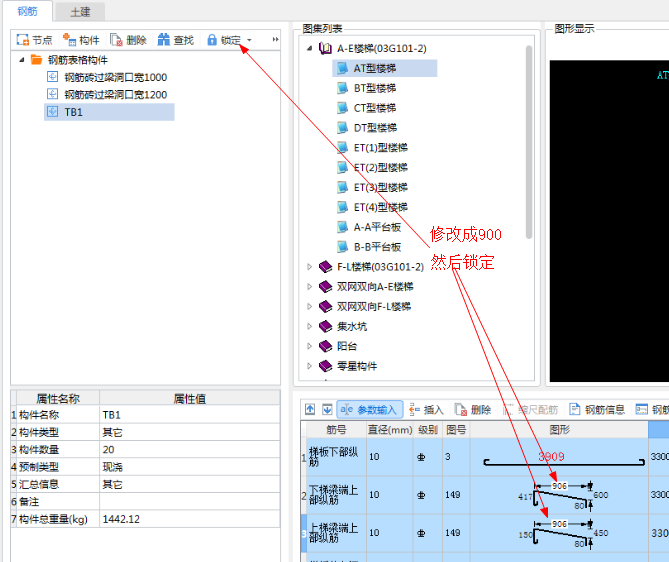The image size is (669, 562).
Task: Click the purple book icon of 阳台
Action: [326, 346]
